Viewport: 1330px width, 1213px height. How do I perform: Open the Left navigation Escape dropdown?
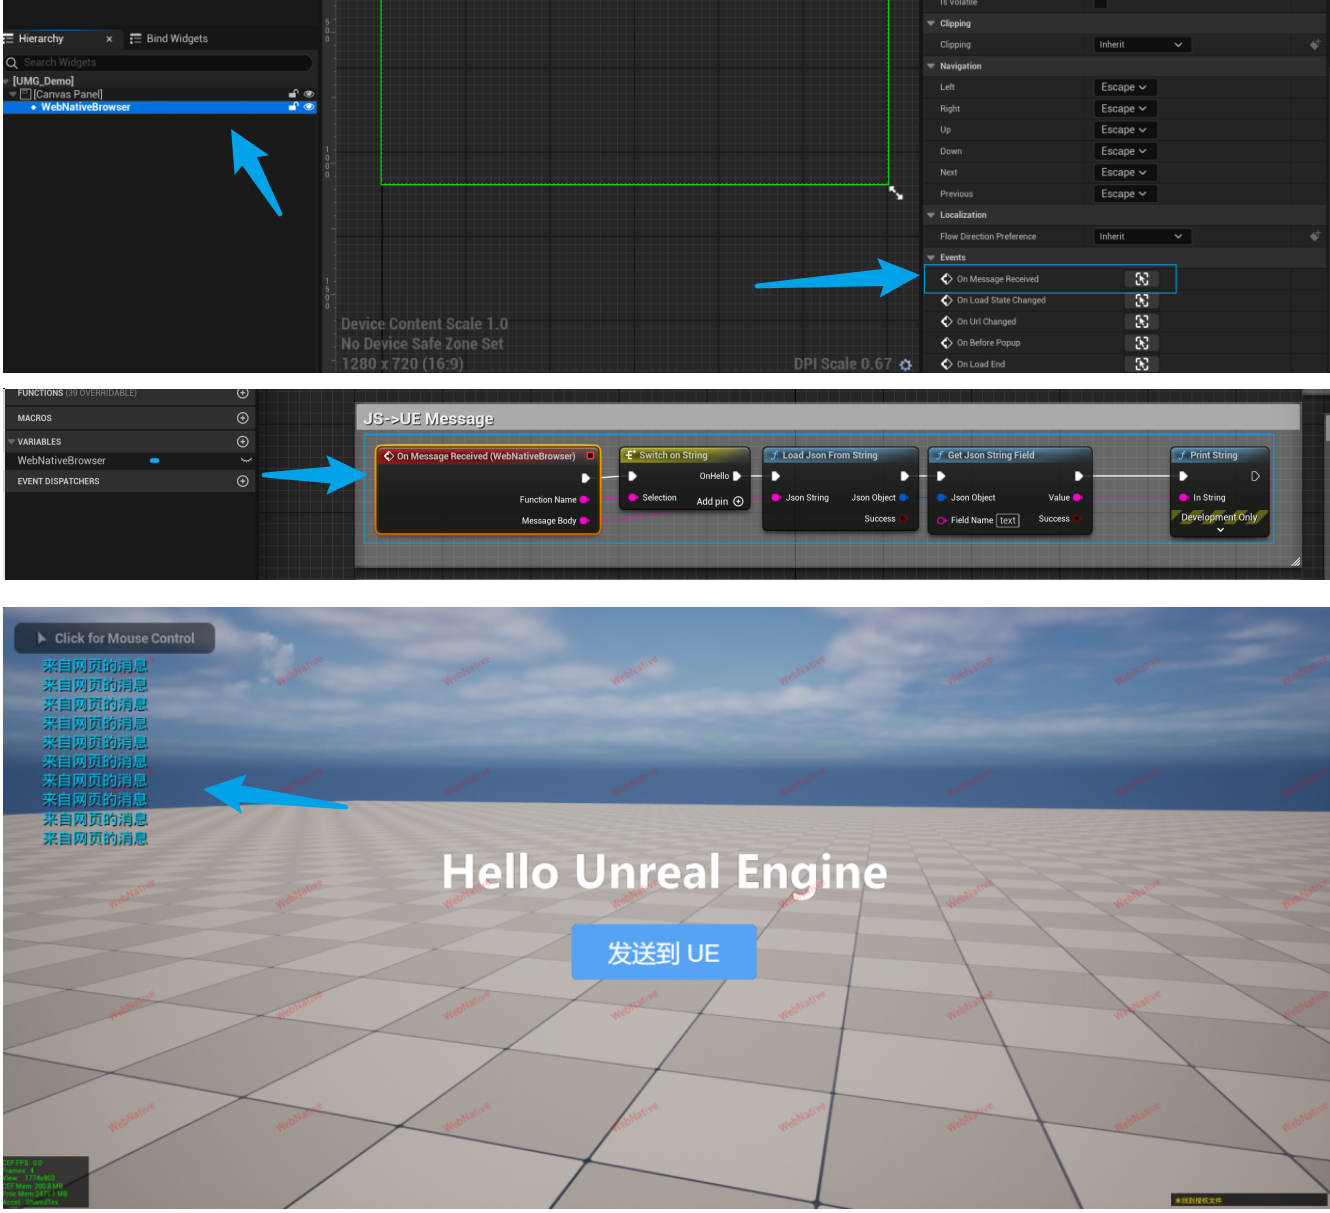[x=1124, y=87]
